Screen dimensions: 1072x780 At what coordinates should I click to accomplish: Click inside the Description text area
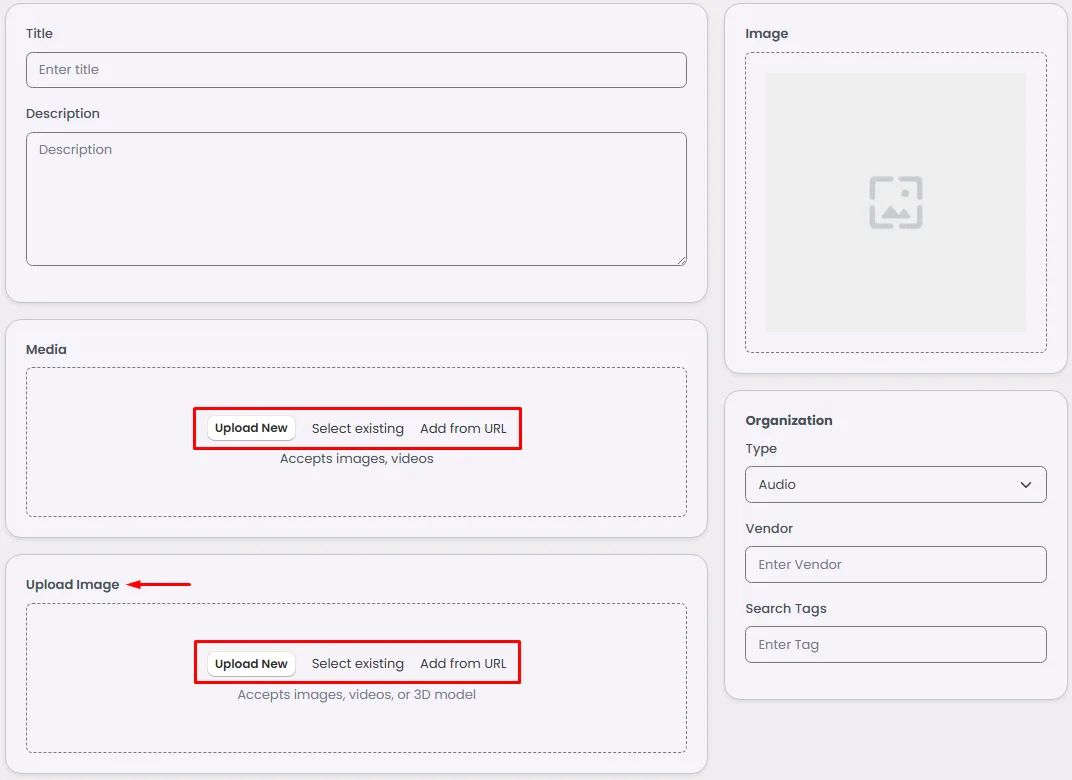(x=356, y=199)
